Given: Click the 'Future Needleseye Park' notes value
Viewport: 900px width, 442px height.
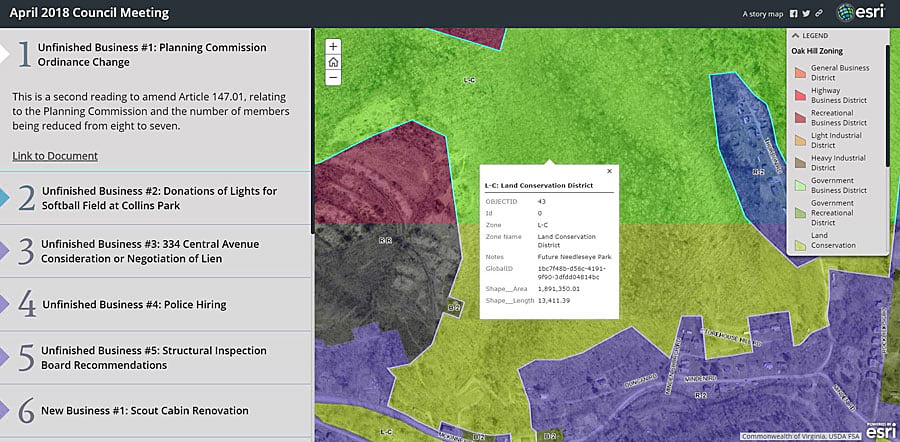Looking at the screenshot, I should [575, 257].
